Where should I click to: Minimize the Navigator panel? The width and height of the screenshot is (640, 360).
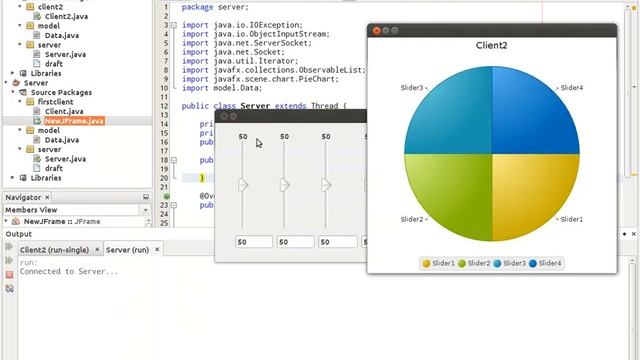point(146,197)
